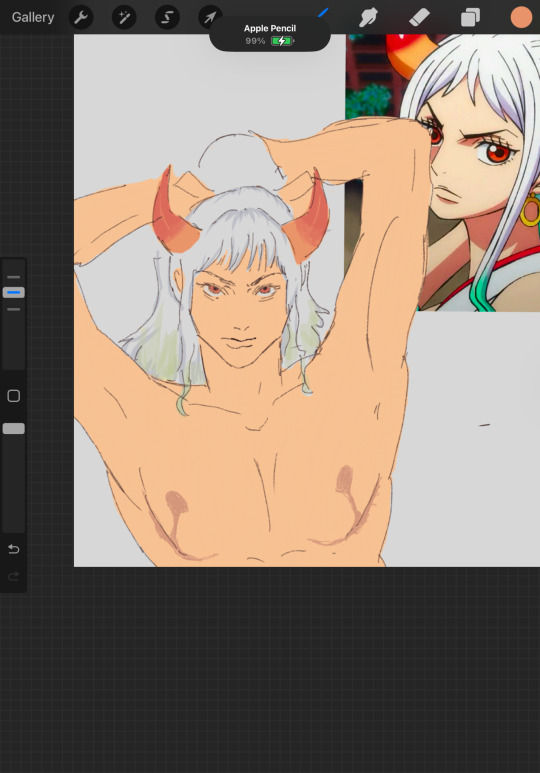Adjust the brush opacity slider handle
This screenshot has height=773, width=540.
coord(14,428)
